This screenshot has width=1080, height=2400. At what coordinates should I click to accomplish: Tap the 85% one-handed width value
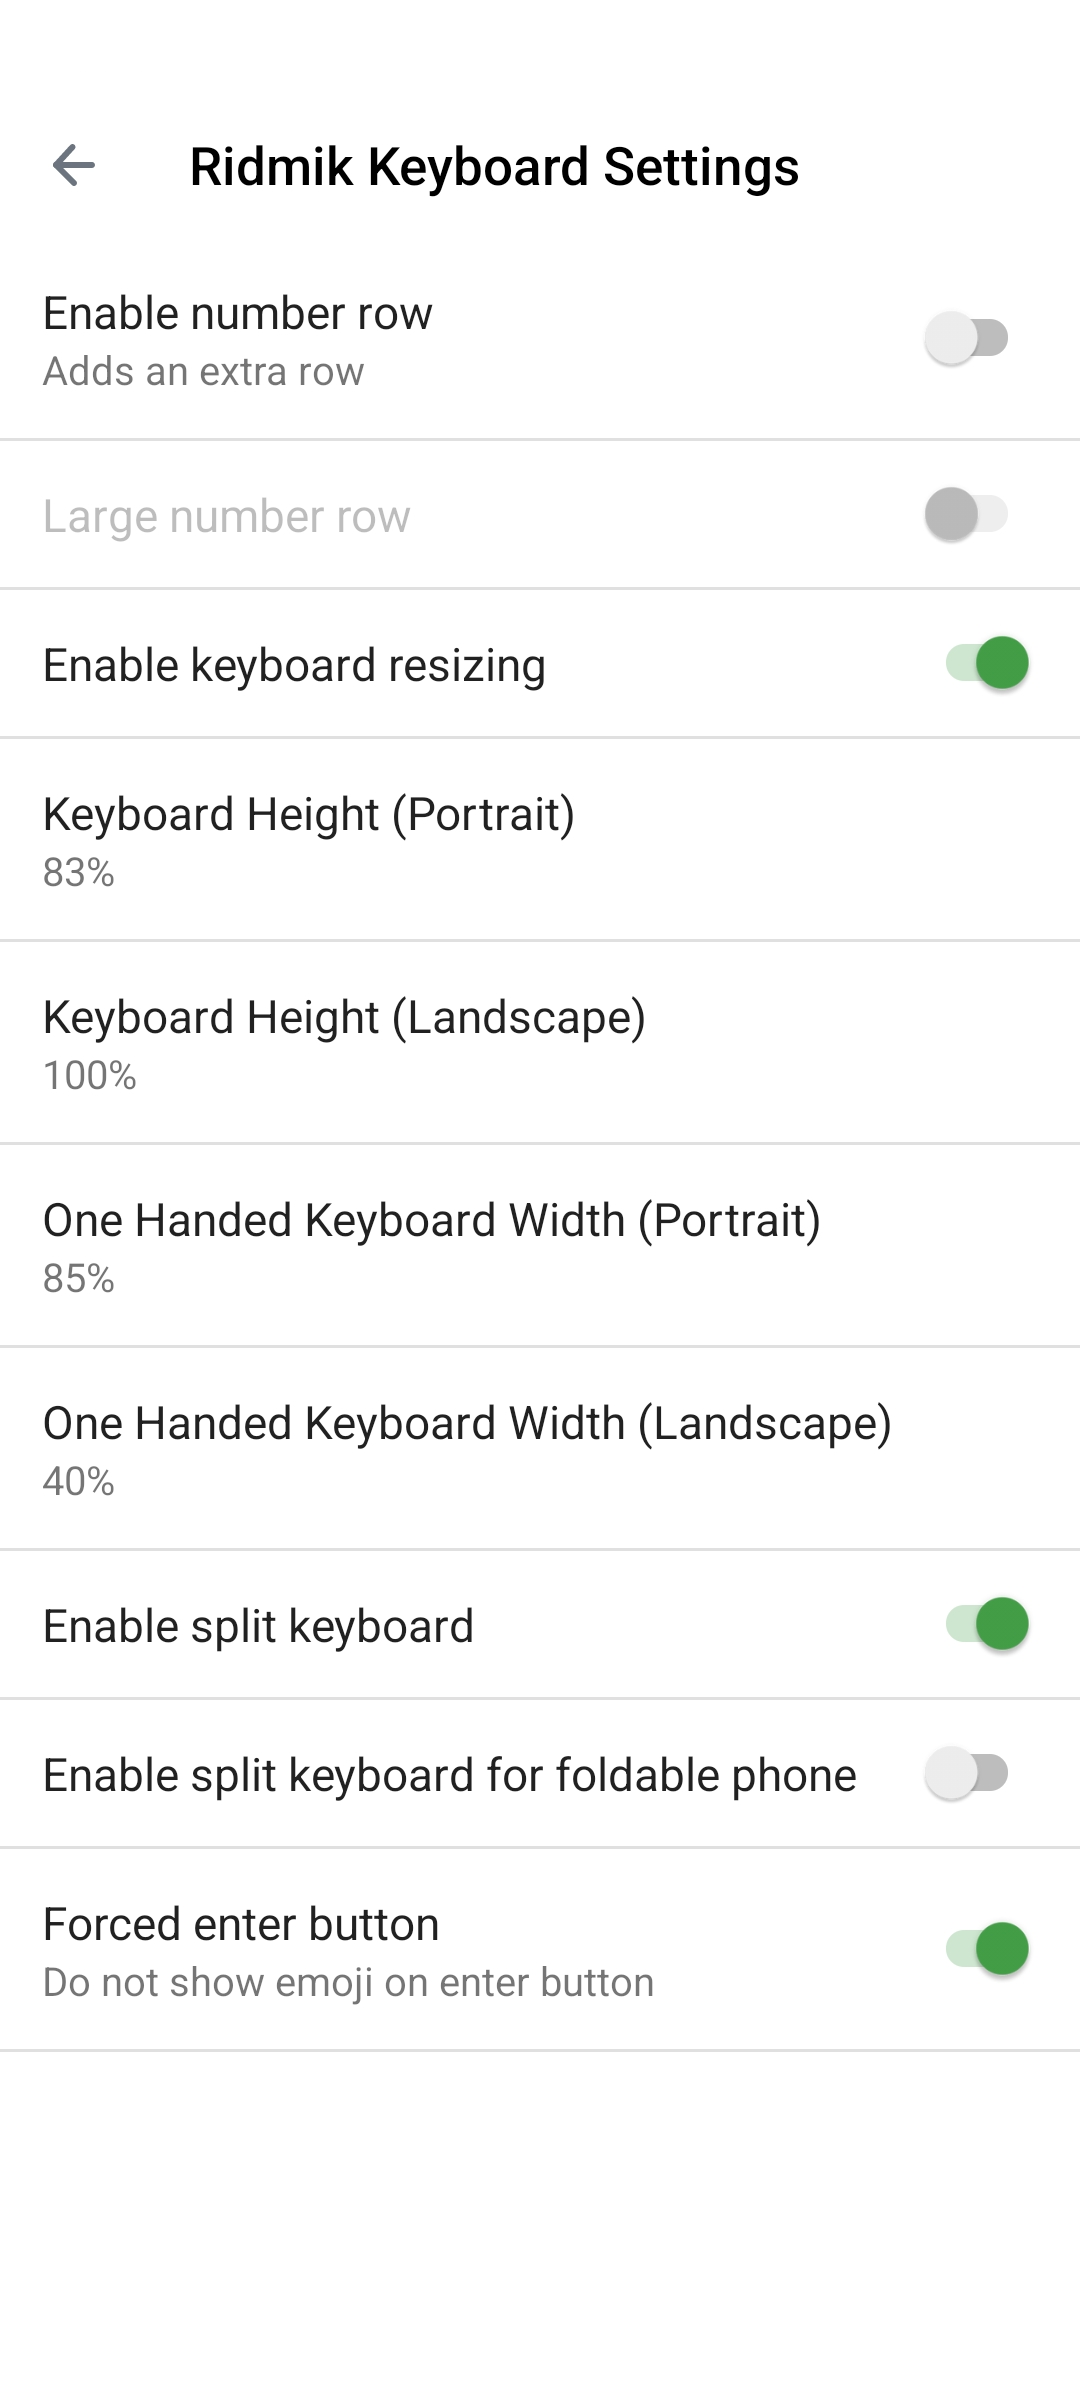coord(79,1279)
